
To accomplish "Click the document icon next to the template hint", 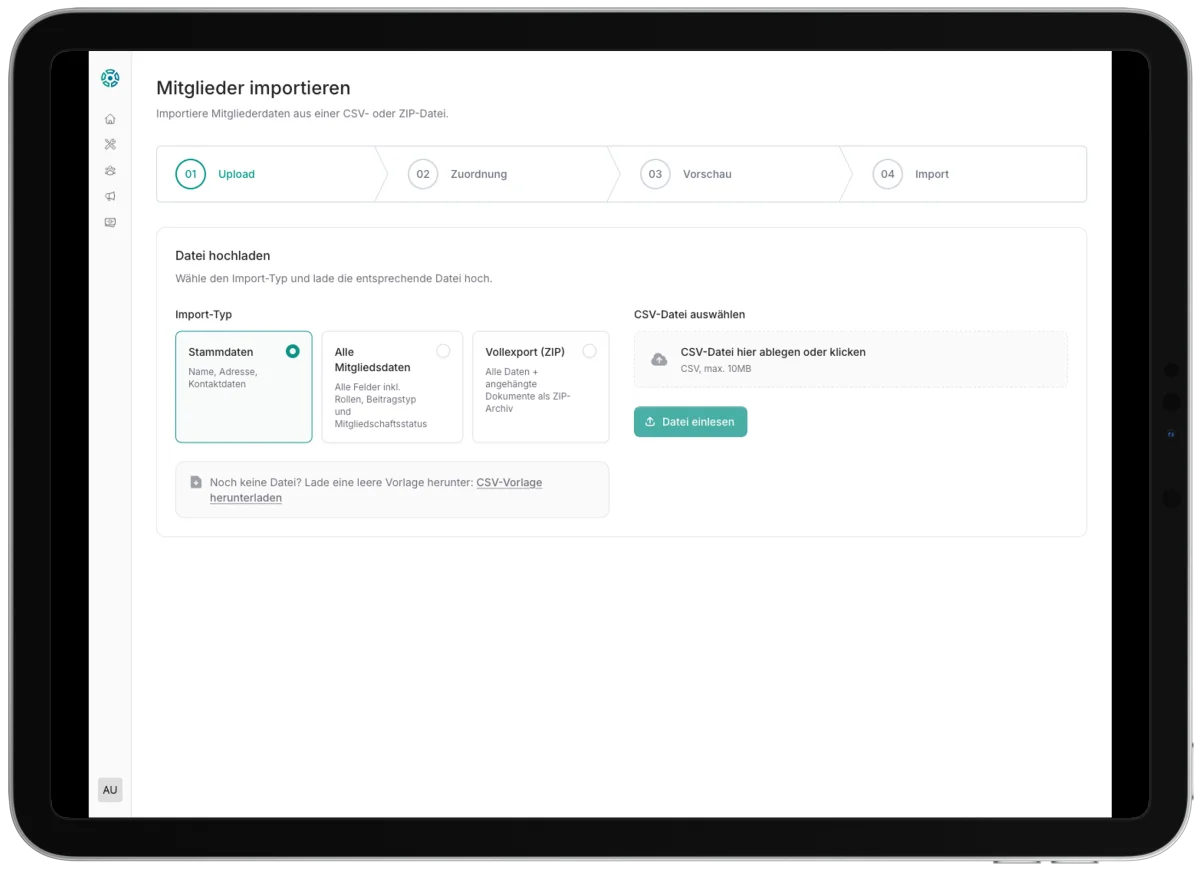I will (196, 482).
